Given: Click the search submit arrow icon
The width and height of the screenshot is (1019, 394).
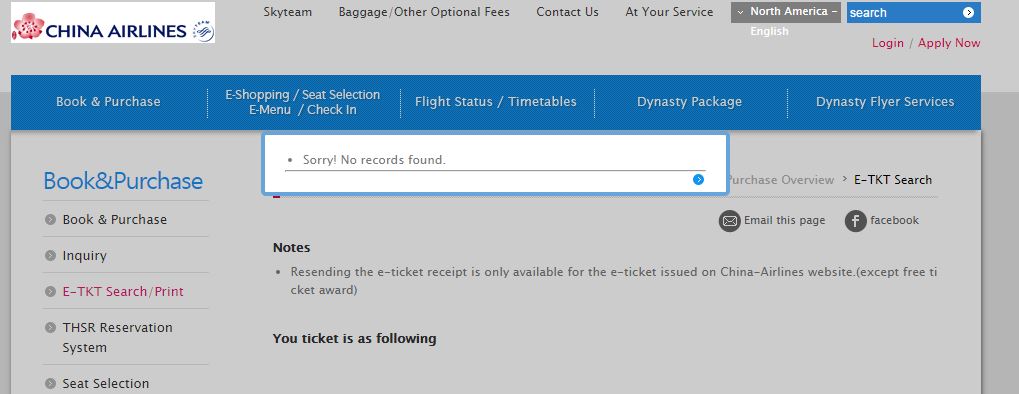Looking at the screenshot, I should click(968, 12).
